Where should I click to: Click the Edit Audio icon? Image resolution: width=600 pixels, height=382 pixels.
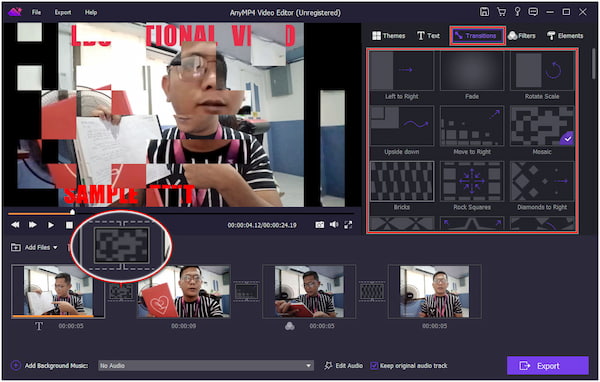328,366
